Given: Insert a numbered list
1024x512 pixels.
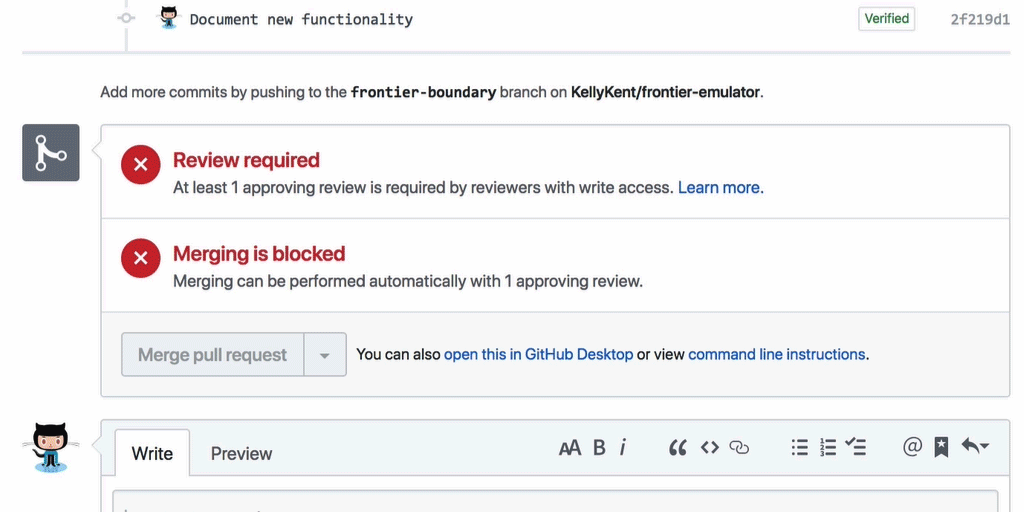Looking at the screenshot, I should coord(827,448).
